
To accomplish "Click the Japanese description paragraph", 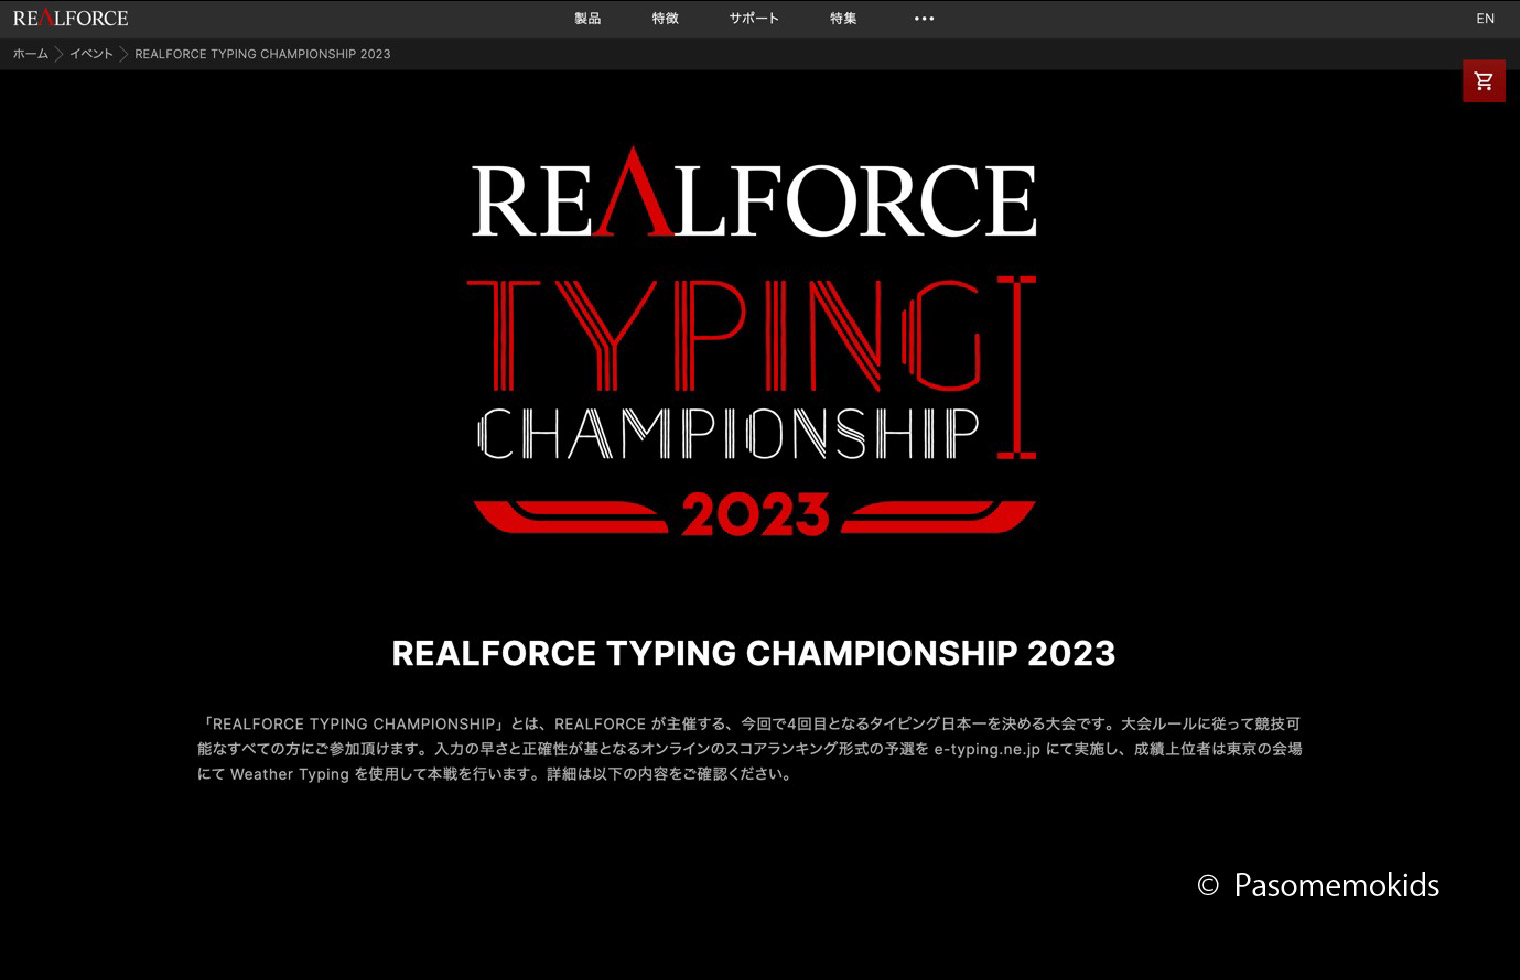I will (x=750, y=749).
